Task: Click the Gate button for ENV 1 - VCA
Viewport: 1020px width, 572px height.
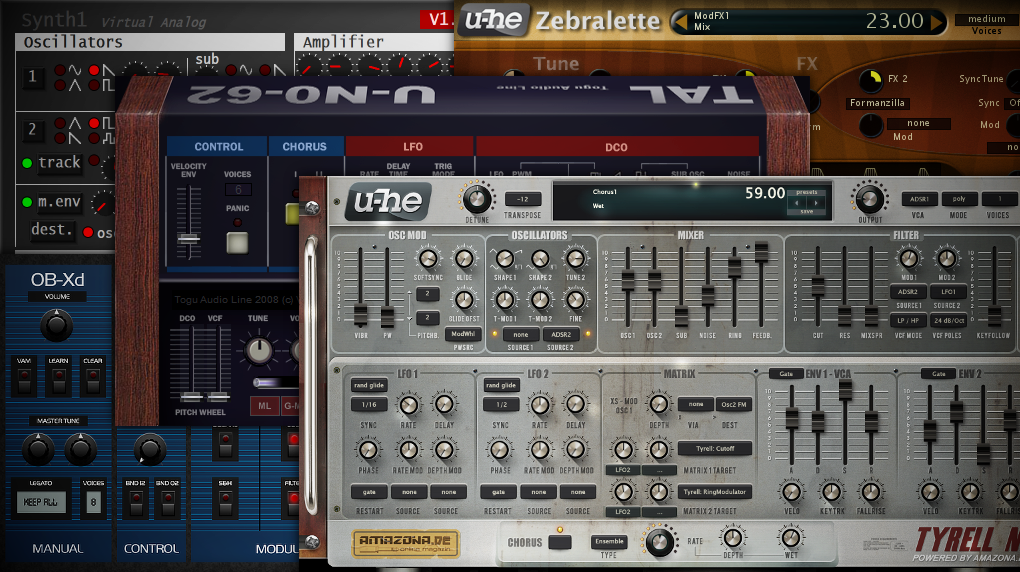Action: pos(786,374)
